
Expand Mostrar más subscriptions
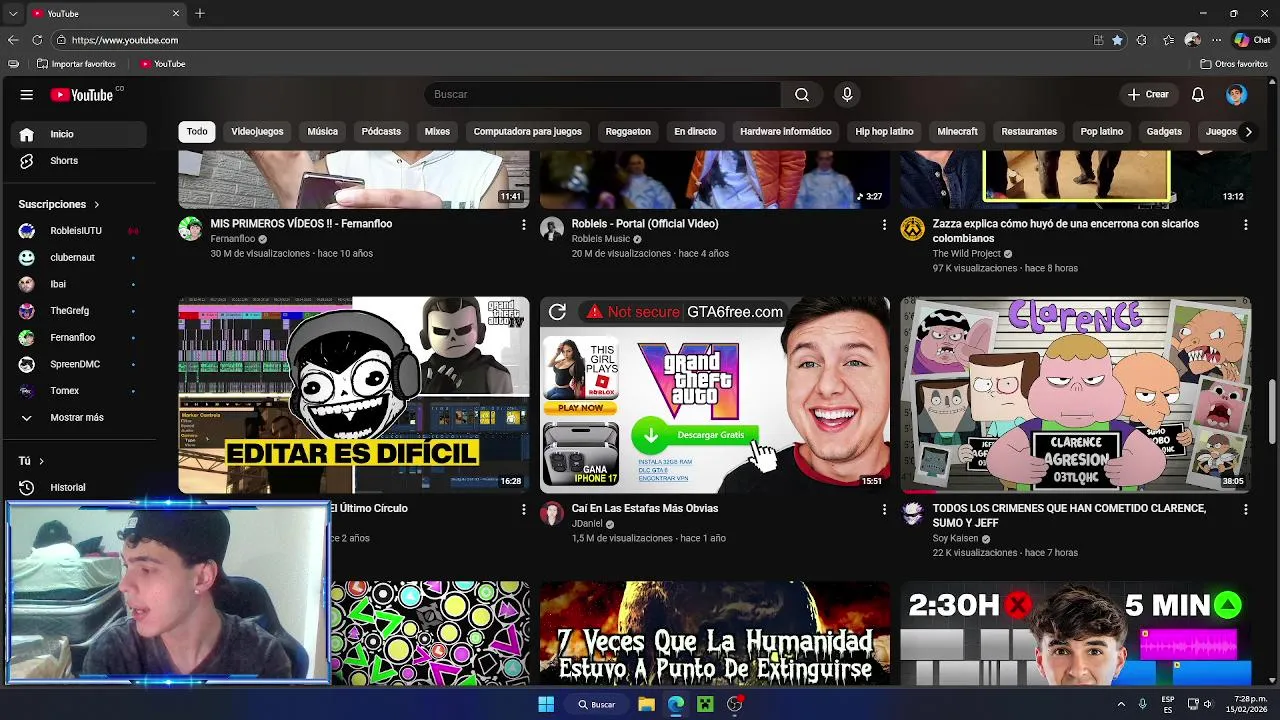coord(78,418)
